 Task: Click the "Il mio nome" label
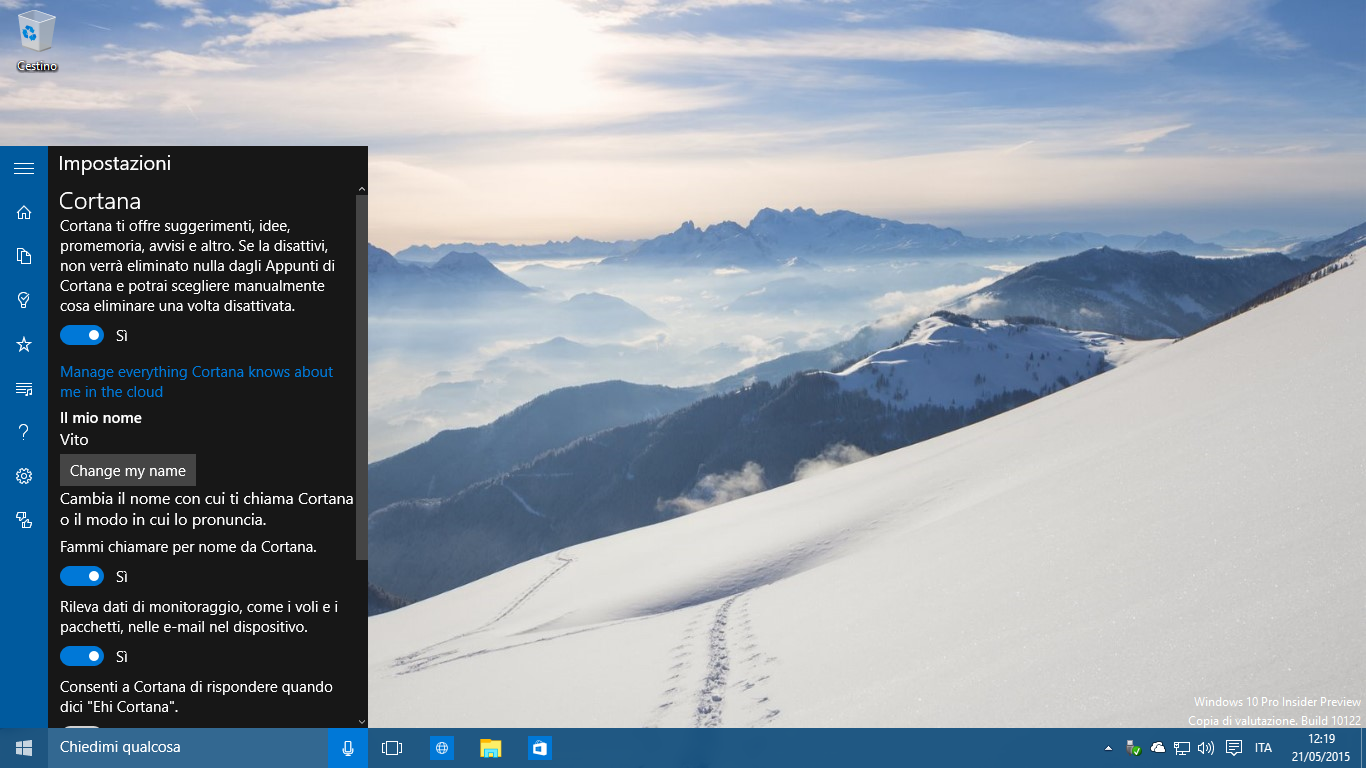[101, 418]
